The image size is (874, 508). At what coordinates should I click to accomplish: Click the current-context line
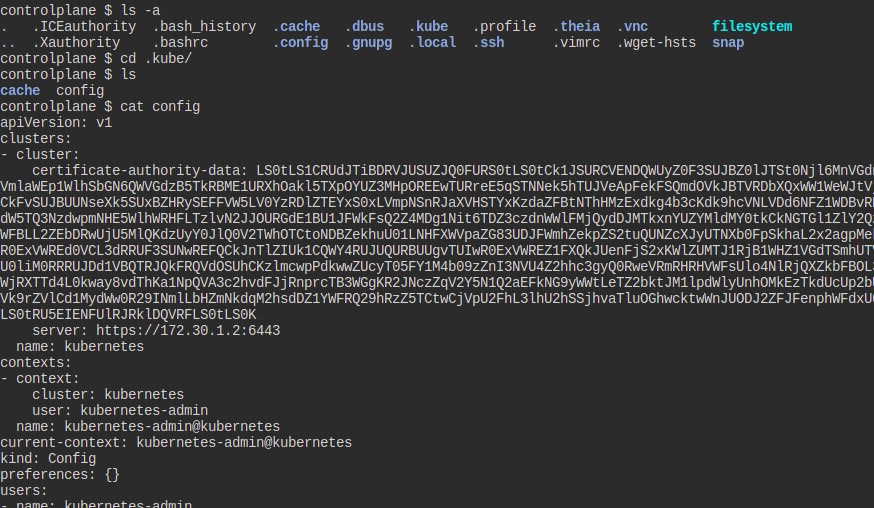pyautogui.click(x=176, y=443)
